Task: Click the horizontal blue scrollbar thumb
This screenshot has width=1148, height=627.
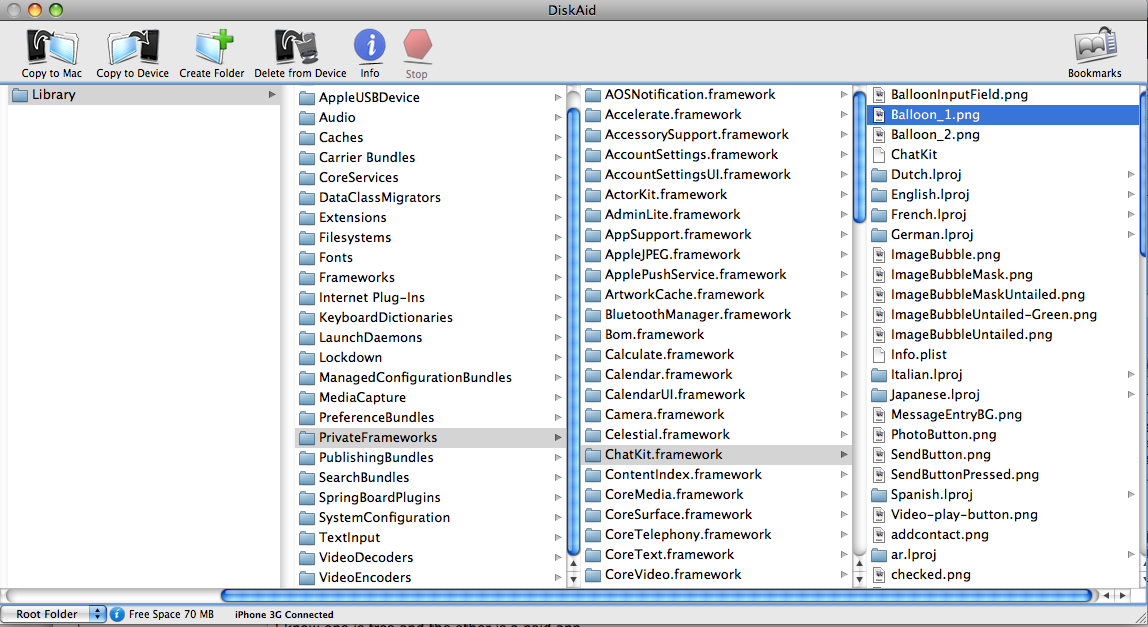Action: (657, 596)
